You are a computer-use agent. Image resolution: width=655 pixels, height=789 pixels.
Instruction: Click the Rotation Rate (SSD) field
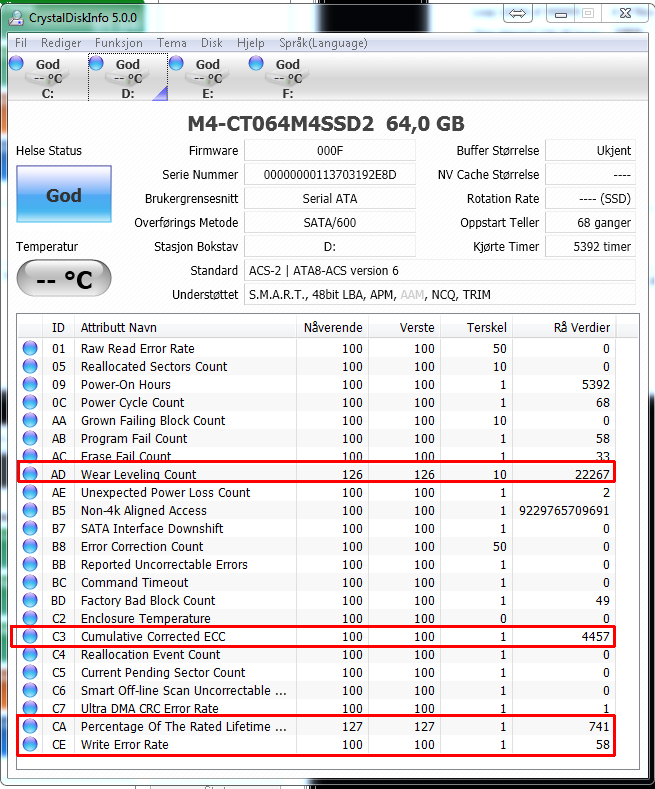pyautogui.click(x=591, y=199)
